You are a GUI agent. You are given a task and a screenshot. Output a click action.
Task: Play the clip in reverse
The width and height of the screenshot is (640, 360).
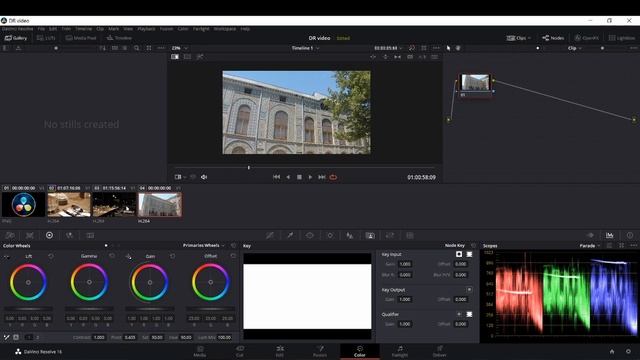click(x=288, y=177)
